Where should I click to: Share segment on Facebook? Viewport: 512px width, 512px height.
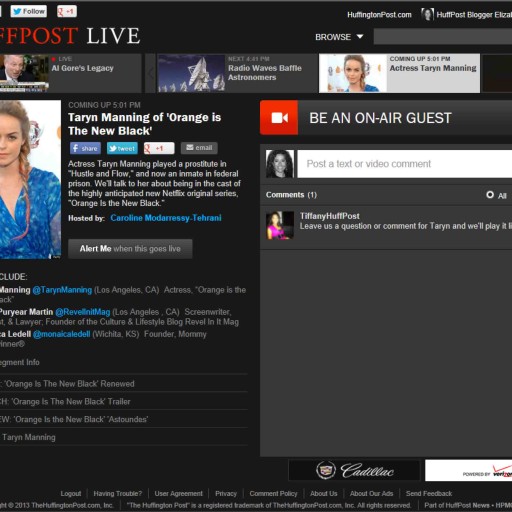85,148
